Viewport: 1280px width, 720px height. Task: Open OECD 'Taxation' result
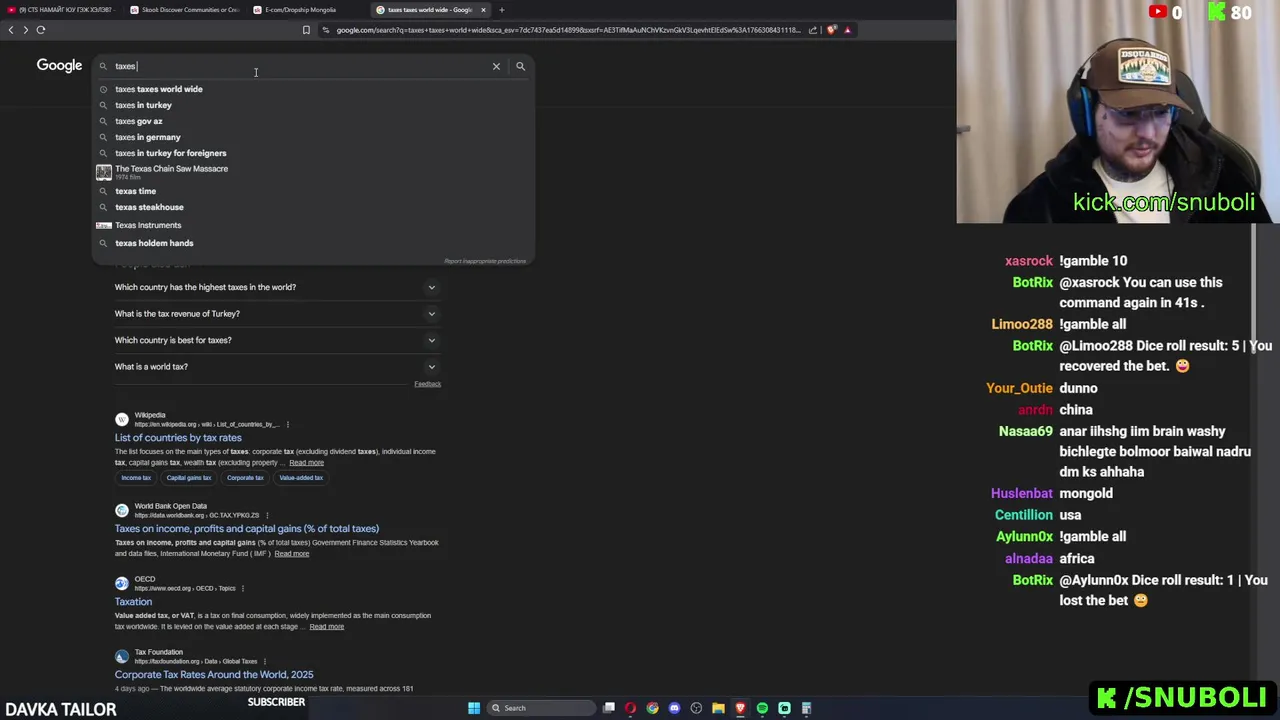[x=133, y=602]
